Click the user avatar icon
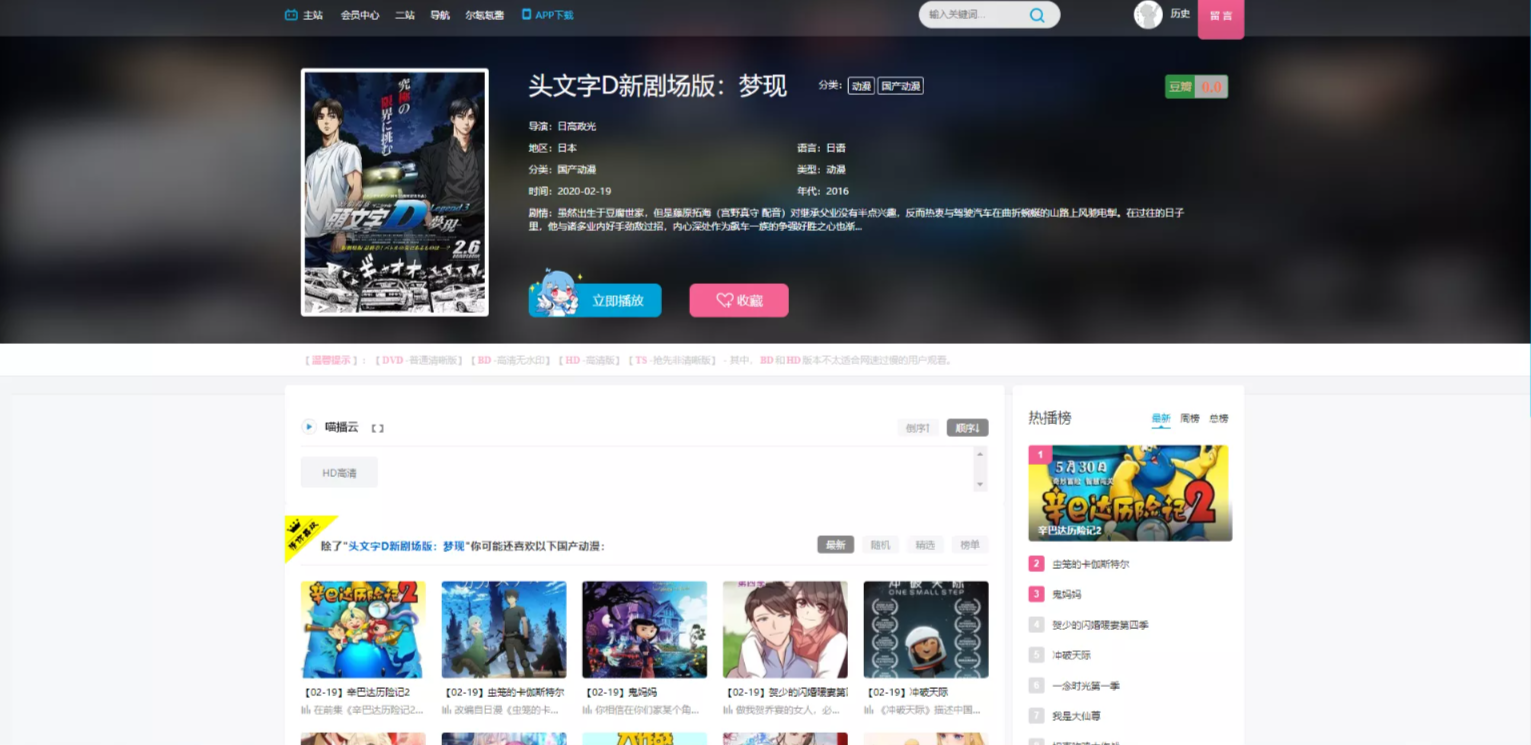Image resolution: width=1531 pixels, height=745 pixels. [x=1147, y=14]
